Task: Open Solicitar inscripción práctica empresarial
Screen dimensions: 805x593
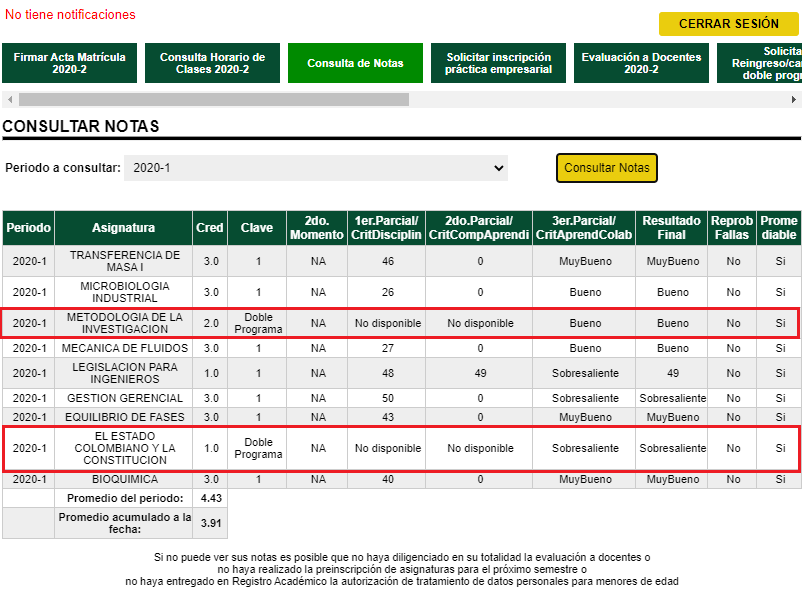Action: [498, 63]
